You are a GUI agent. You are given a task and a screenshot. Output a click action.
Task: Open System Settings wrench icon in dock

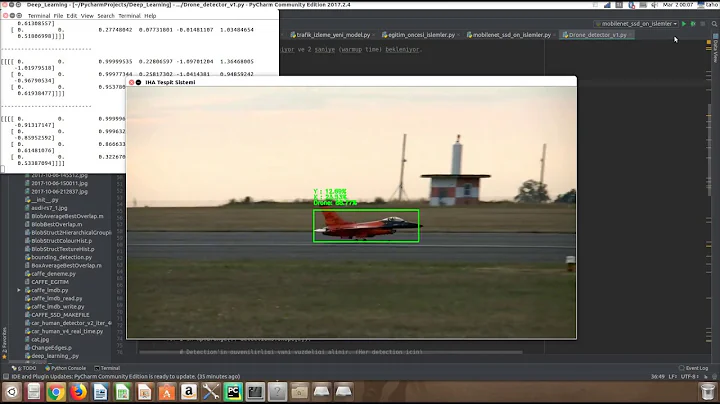211,392
